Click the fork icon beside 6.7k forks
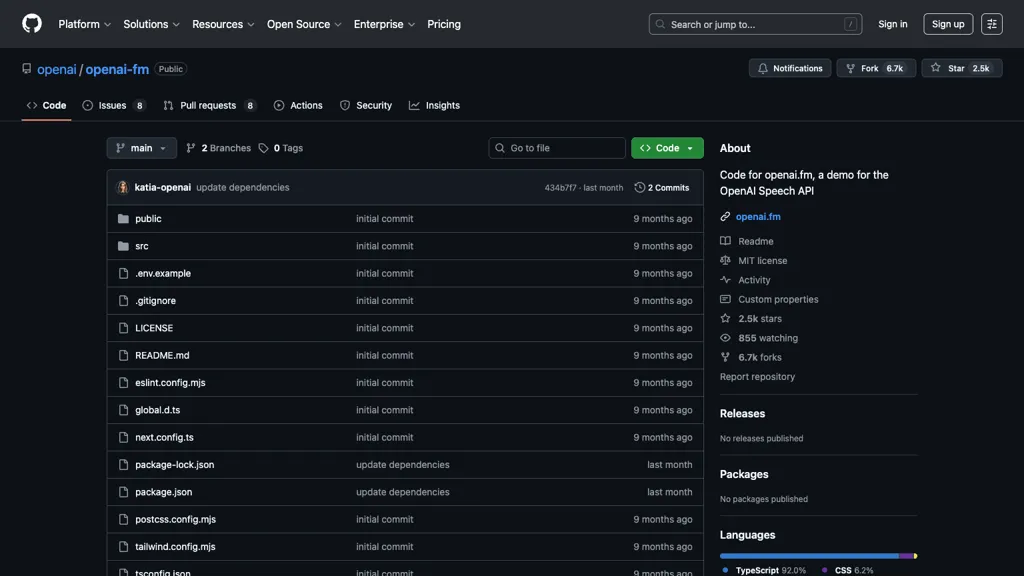This screenshot has height=576, width=1024. 725,357
